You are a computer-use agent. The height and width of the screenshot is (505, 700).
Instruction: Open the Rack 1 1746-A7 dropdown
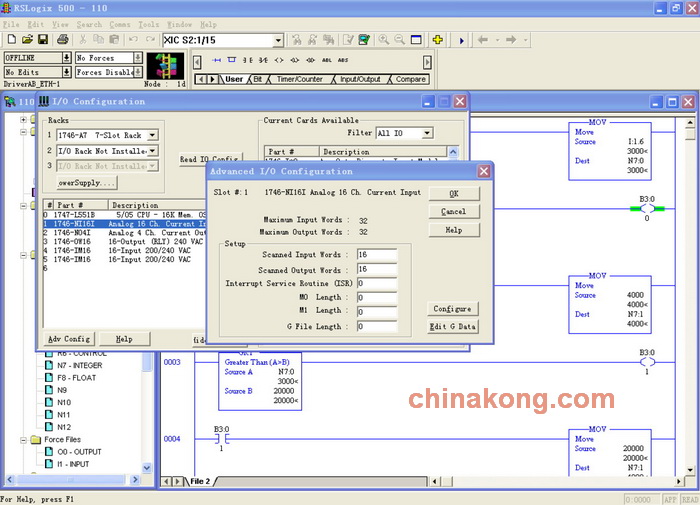pyautogui.click(x=152, y=135)
